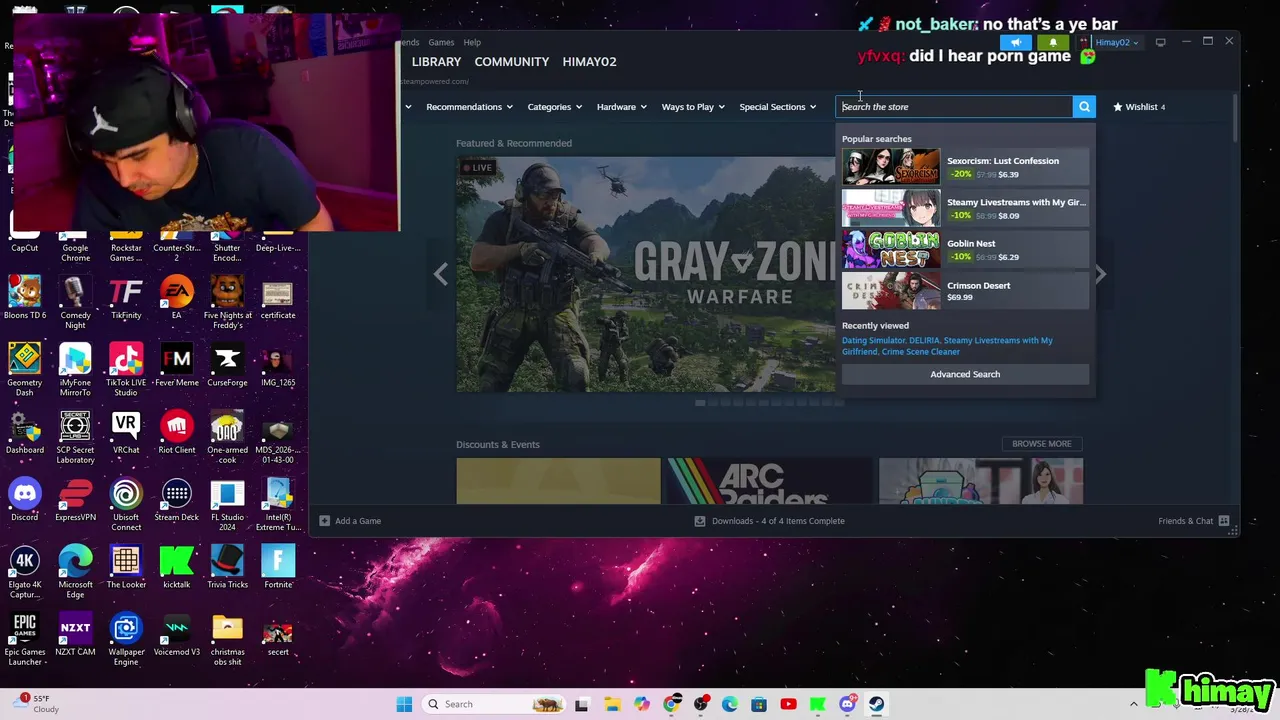
Task: Open the Games menu in Steam
Action: click(441, 42)
